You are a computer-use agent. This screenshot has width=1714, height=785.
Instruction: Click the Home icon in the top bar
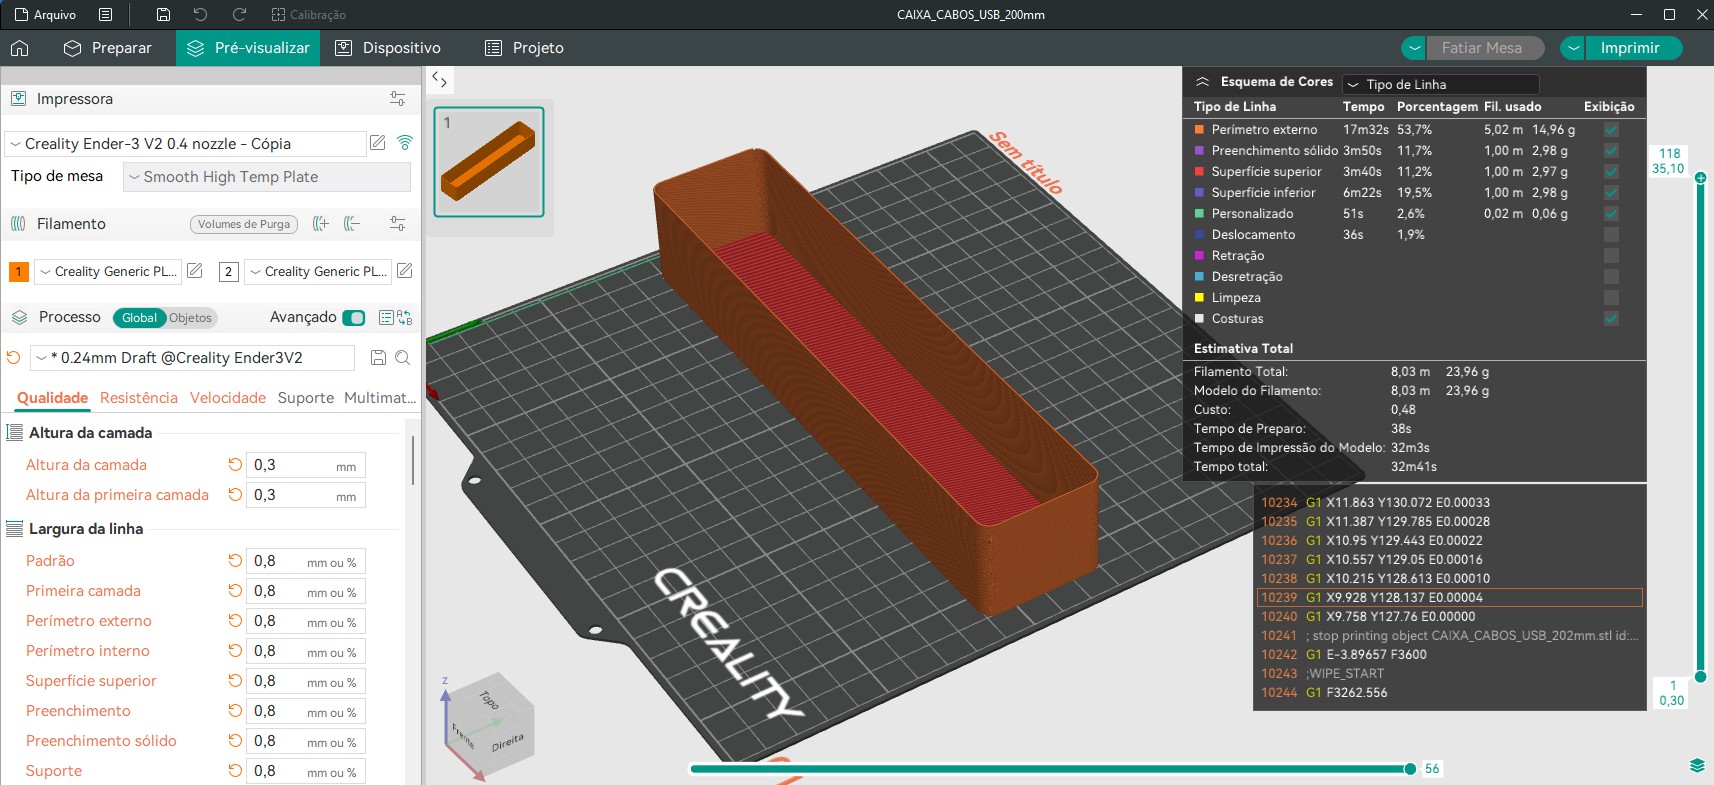19,48
